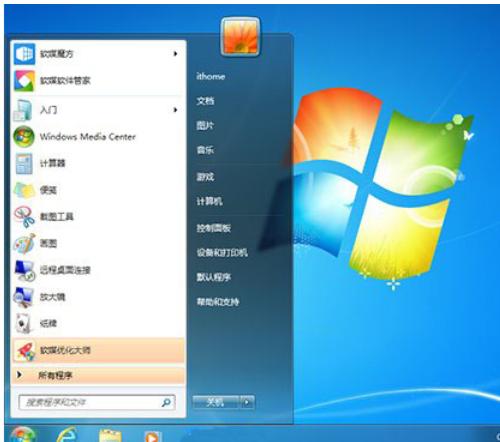This screenshot has height=442, width=500.
Task: Open Windows Media Player on taskbar
Action: (153, 436)
